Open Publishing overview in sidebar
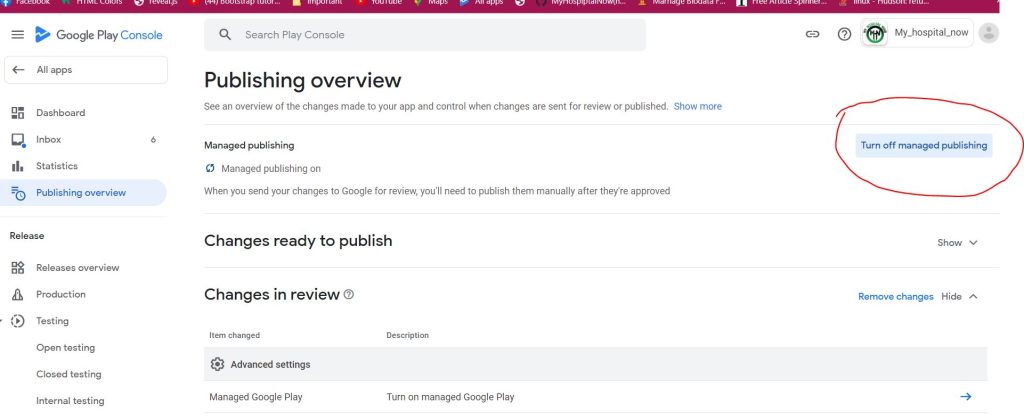This screenshot has height=420, width=1024. [80, 193]
